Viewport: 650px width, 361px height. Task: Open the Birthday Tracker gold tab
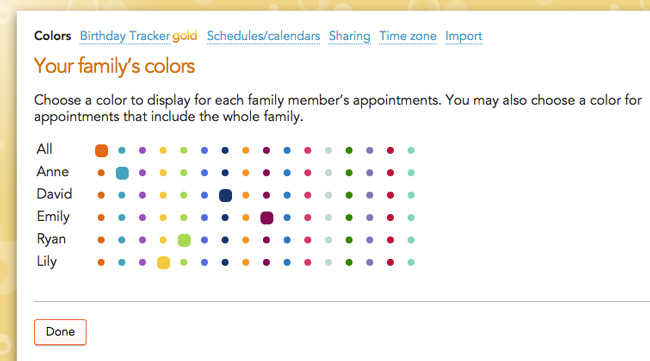(x=138, y=36)
